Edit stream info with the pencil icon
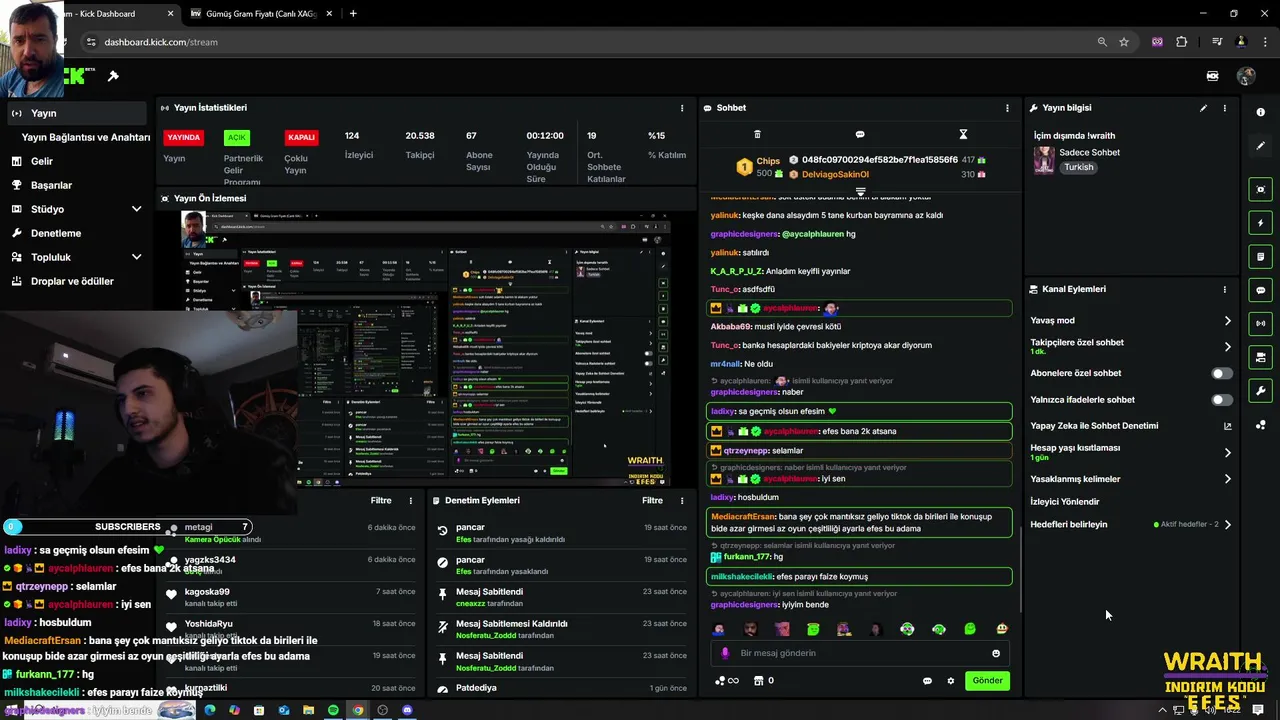This screenshot has width=1280, height=720. (1203, 108)
